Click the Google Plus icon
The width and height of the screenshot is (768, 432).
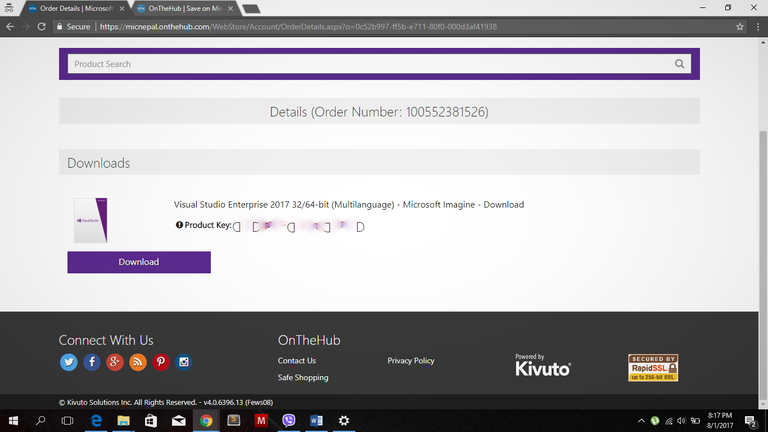pos(115,362)
